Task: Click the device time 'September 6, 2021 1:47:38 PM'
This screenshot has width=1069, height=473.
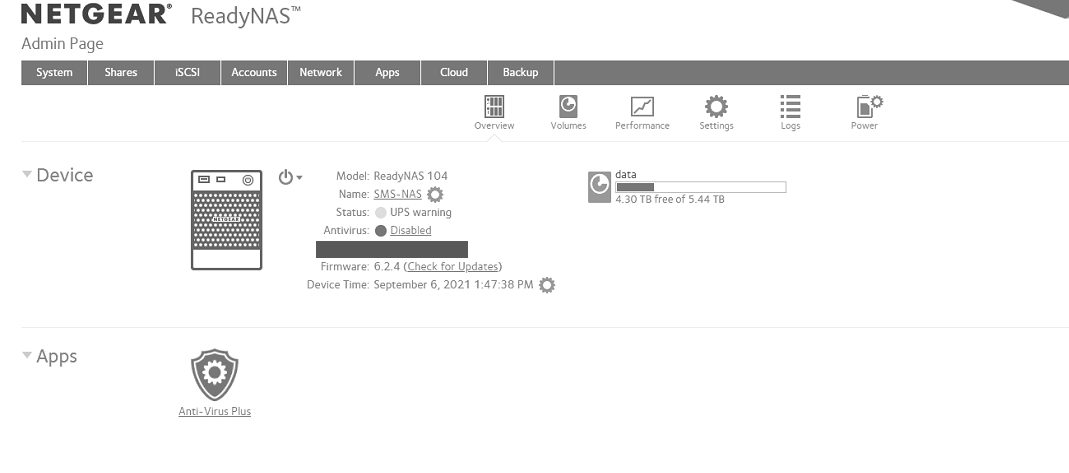Action: pyautogui.click(x=453, y=285)
